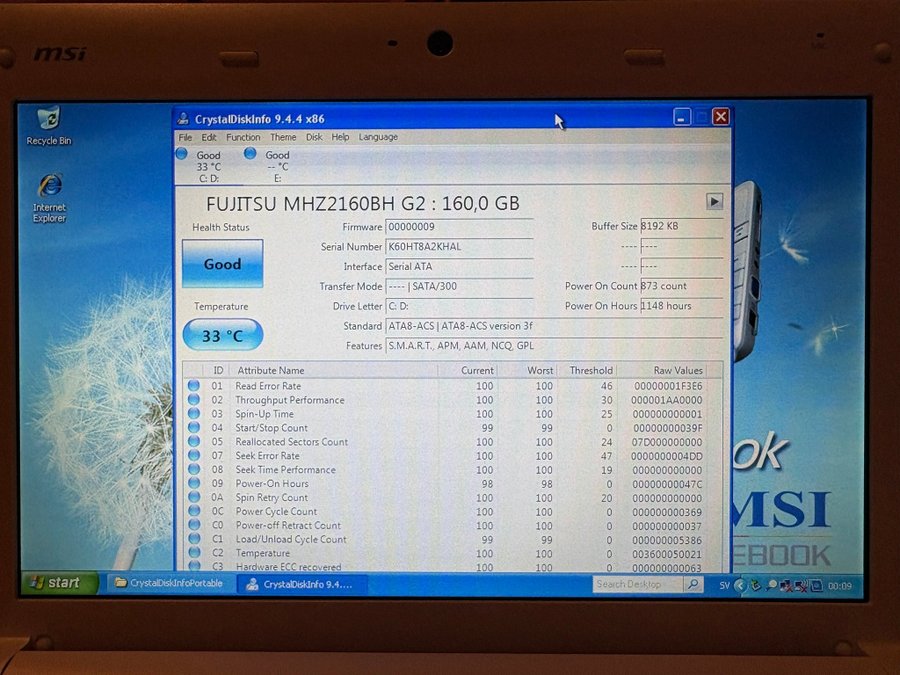Open the Internet Explorer desktop icon
Image resolution: width=900 pixels, height=675 pixels.
click(x=49, y=187)
